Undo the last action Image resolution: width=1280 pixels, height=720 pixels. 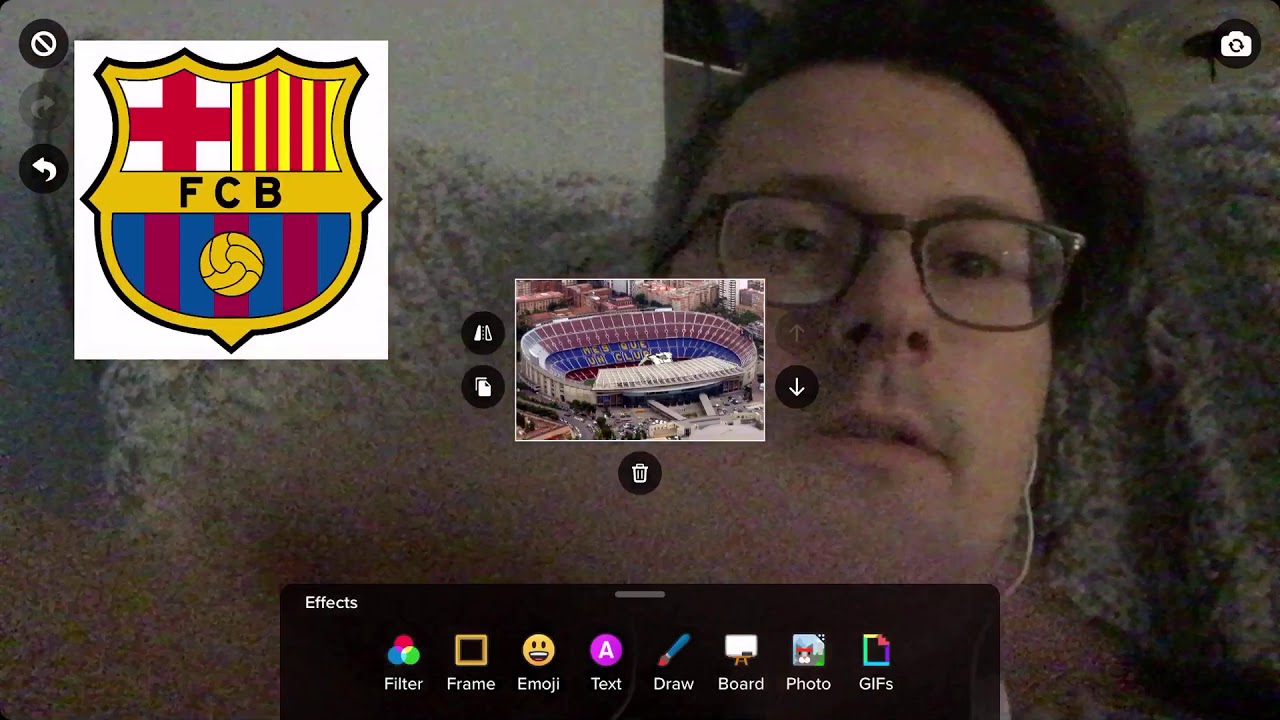point(43,170)
